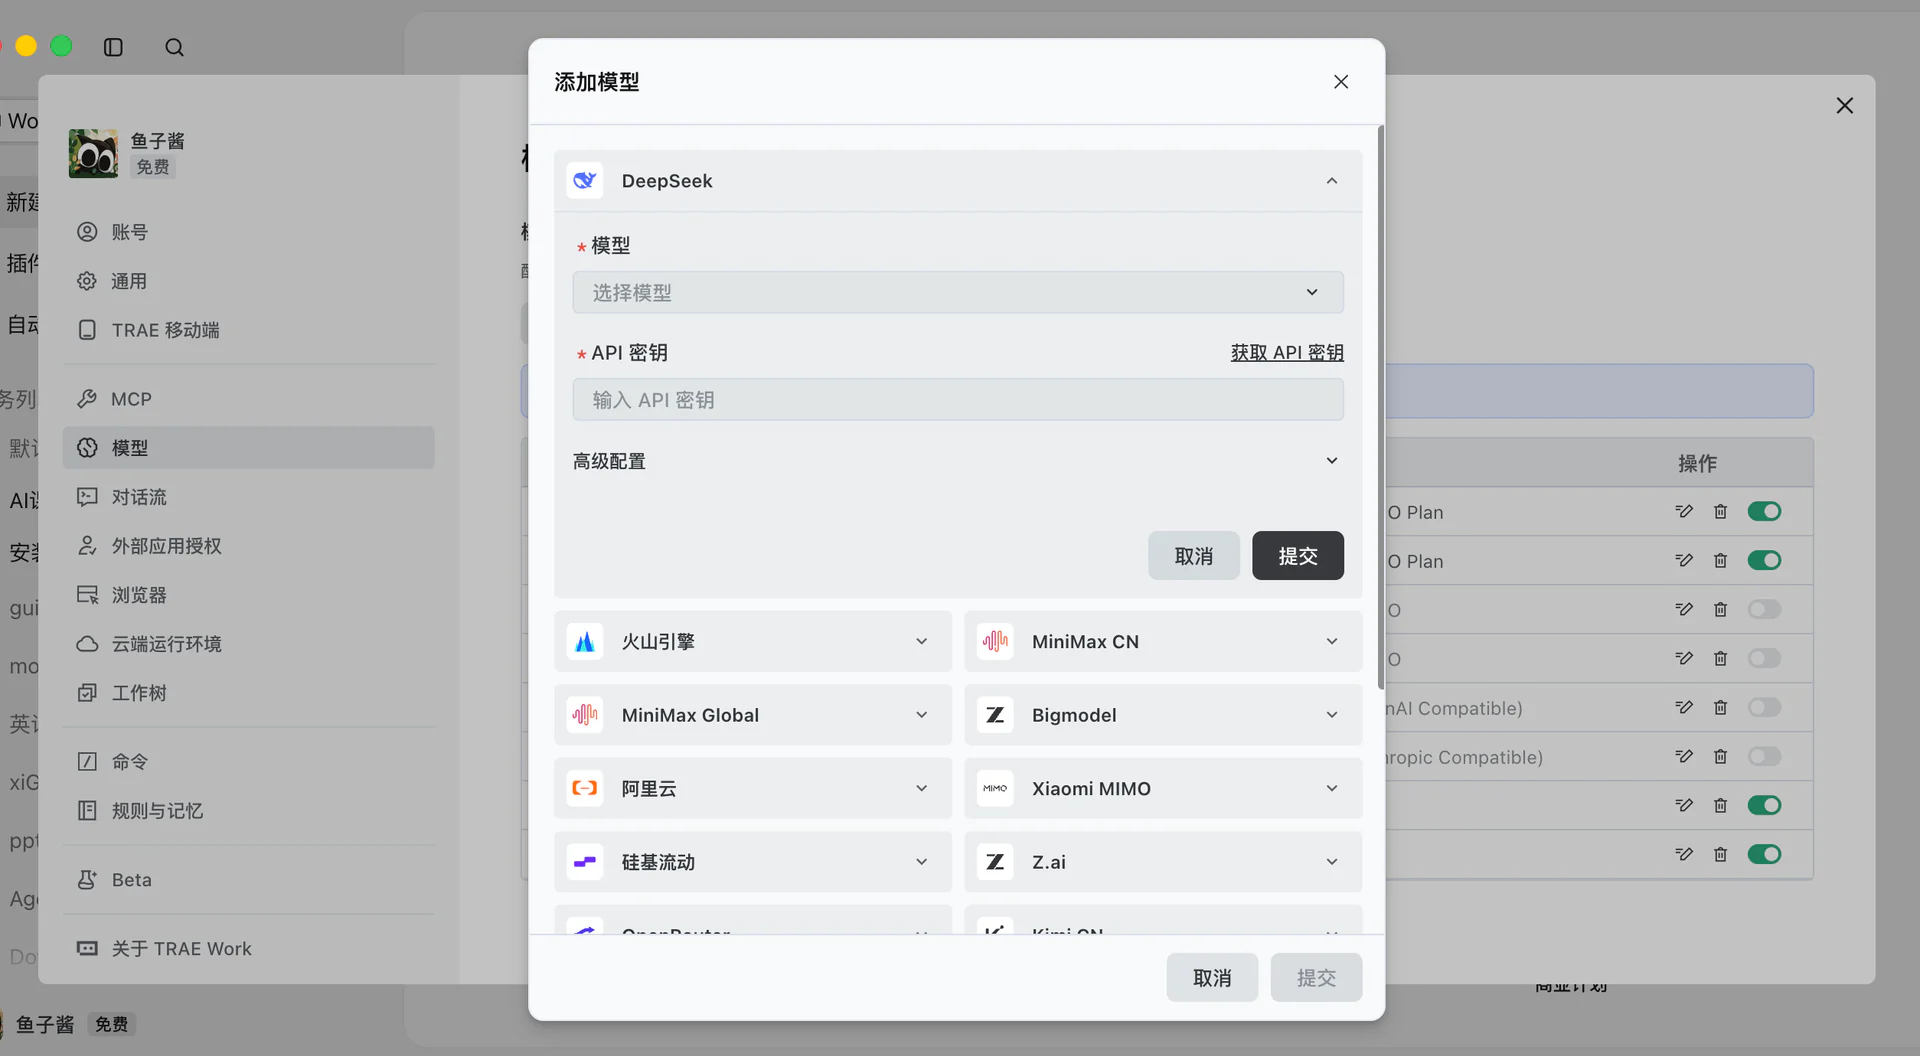Expand the Z.ai provider chevron
This screenshot has height=1056, width=1920.
pos(1332,862)
